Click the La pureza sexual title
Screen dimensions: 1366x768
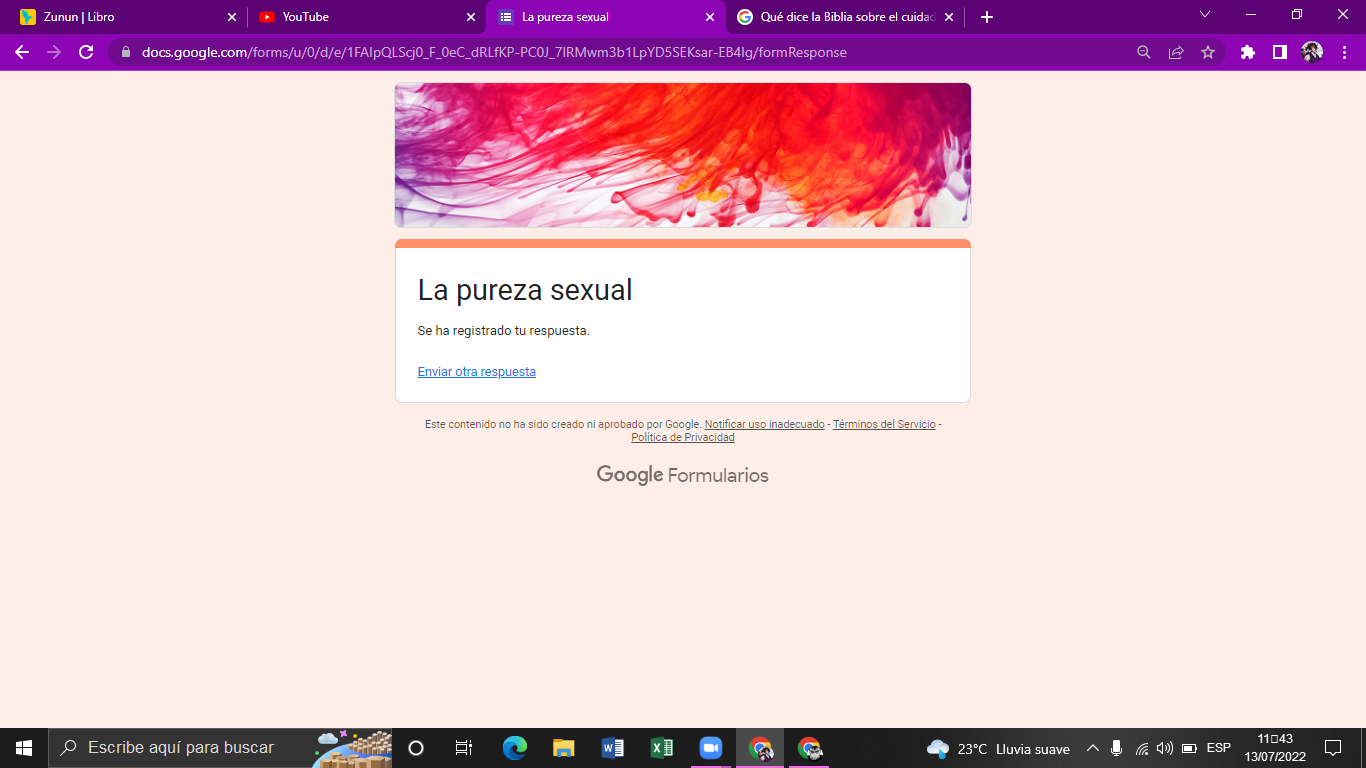click(x=525, y=290)
